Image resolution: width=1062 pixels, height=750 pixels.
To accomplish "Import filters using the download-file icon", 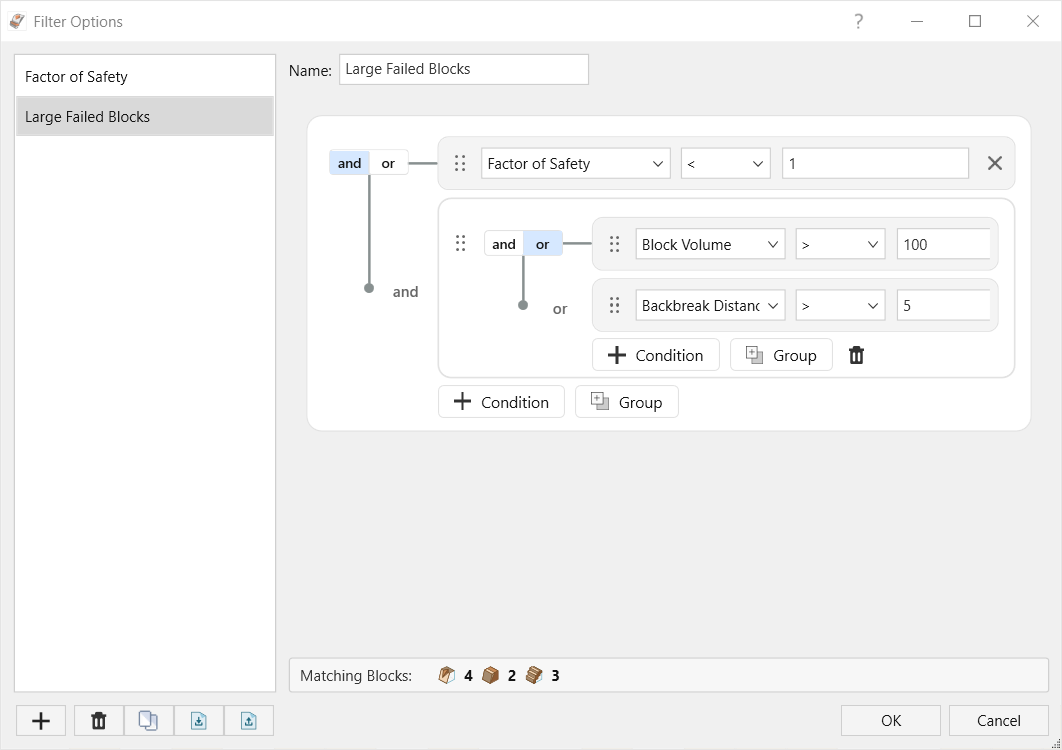I will (198, 721).
